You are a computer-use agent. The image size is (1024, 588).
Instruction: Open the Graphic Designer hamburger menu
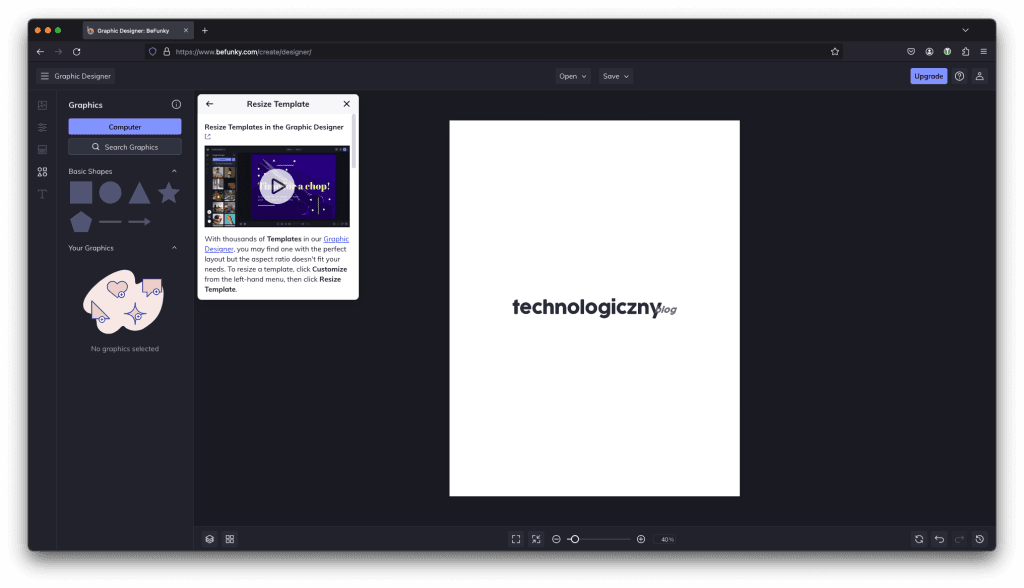click(x=44, y=76)
